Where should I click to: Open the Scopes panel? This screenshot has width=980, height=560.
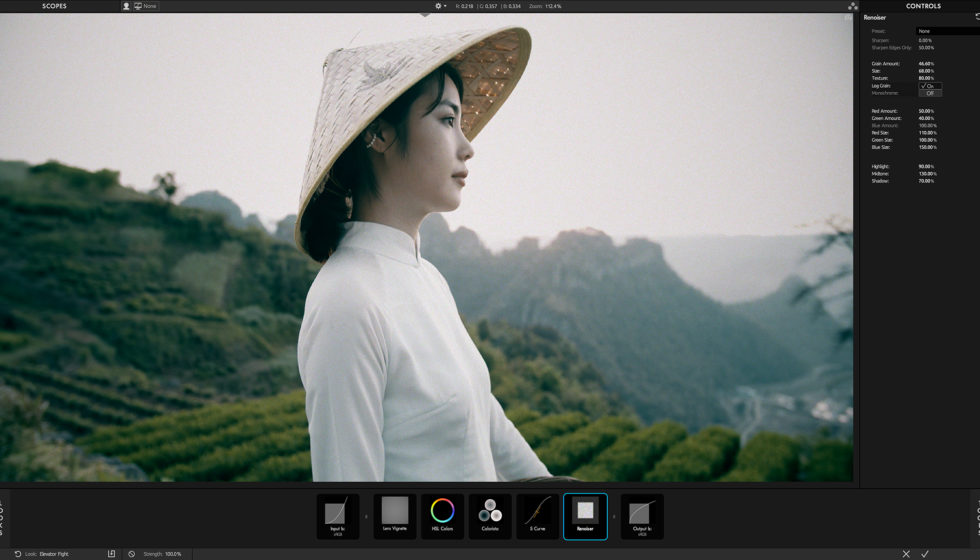pyautogui.click(x=55, y=6)
